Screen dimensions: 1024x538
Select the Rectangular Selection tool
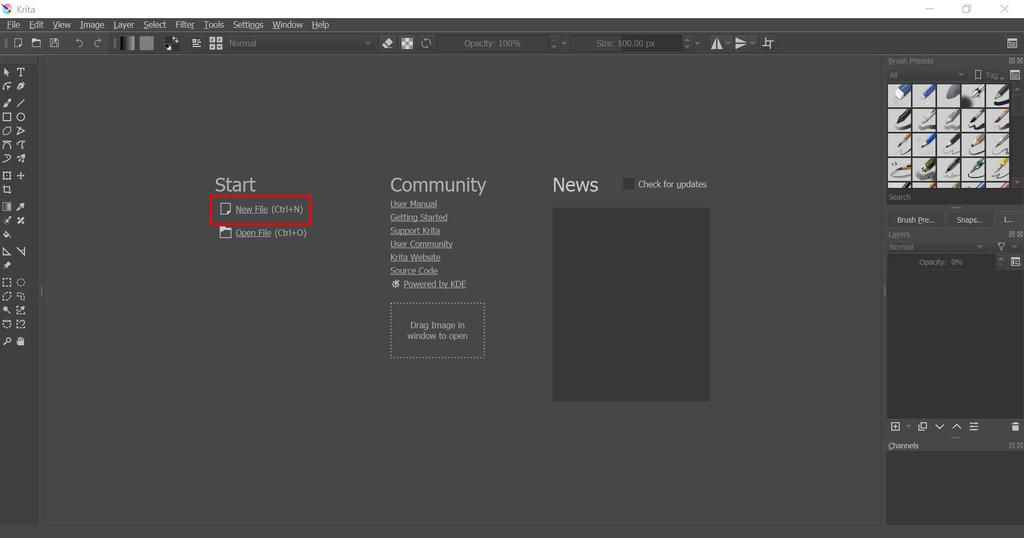click(x=7, y=283)
